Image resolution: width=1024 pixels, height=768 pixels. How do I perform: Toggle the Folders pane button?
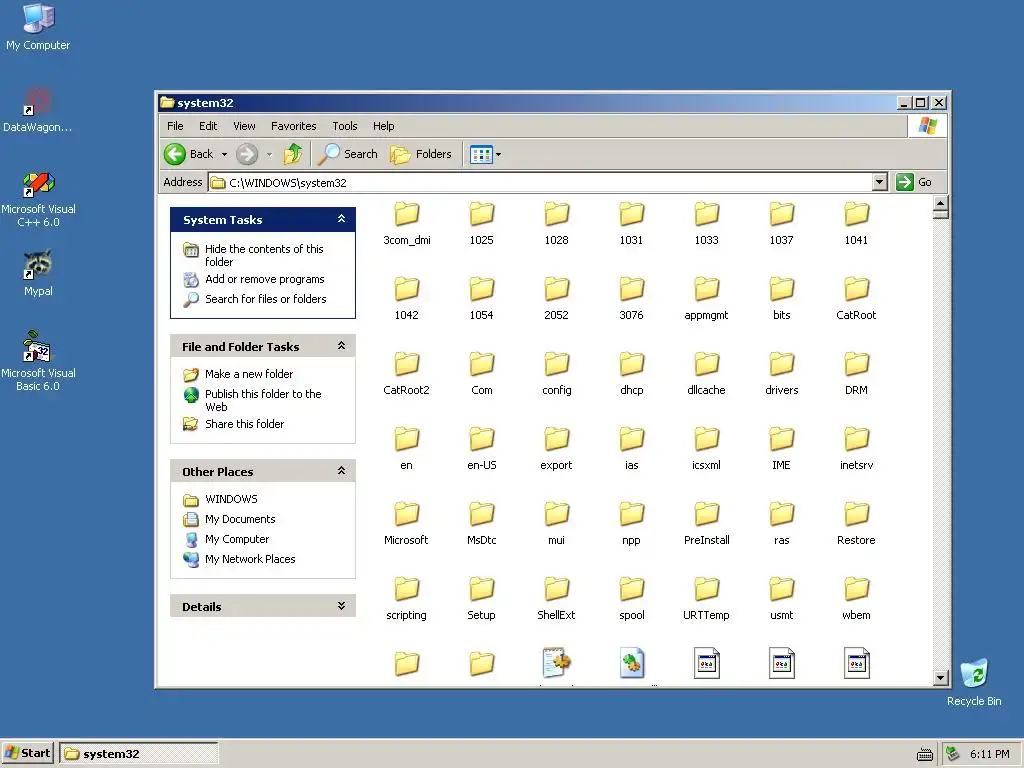point(421,154)
